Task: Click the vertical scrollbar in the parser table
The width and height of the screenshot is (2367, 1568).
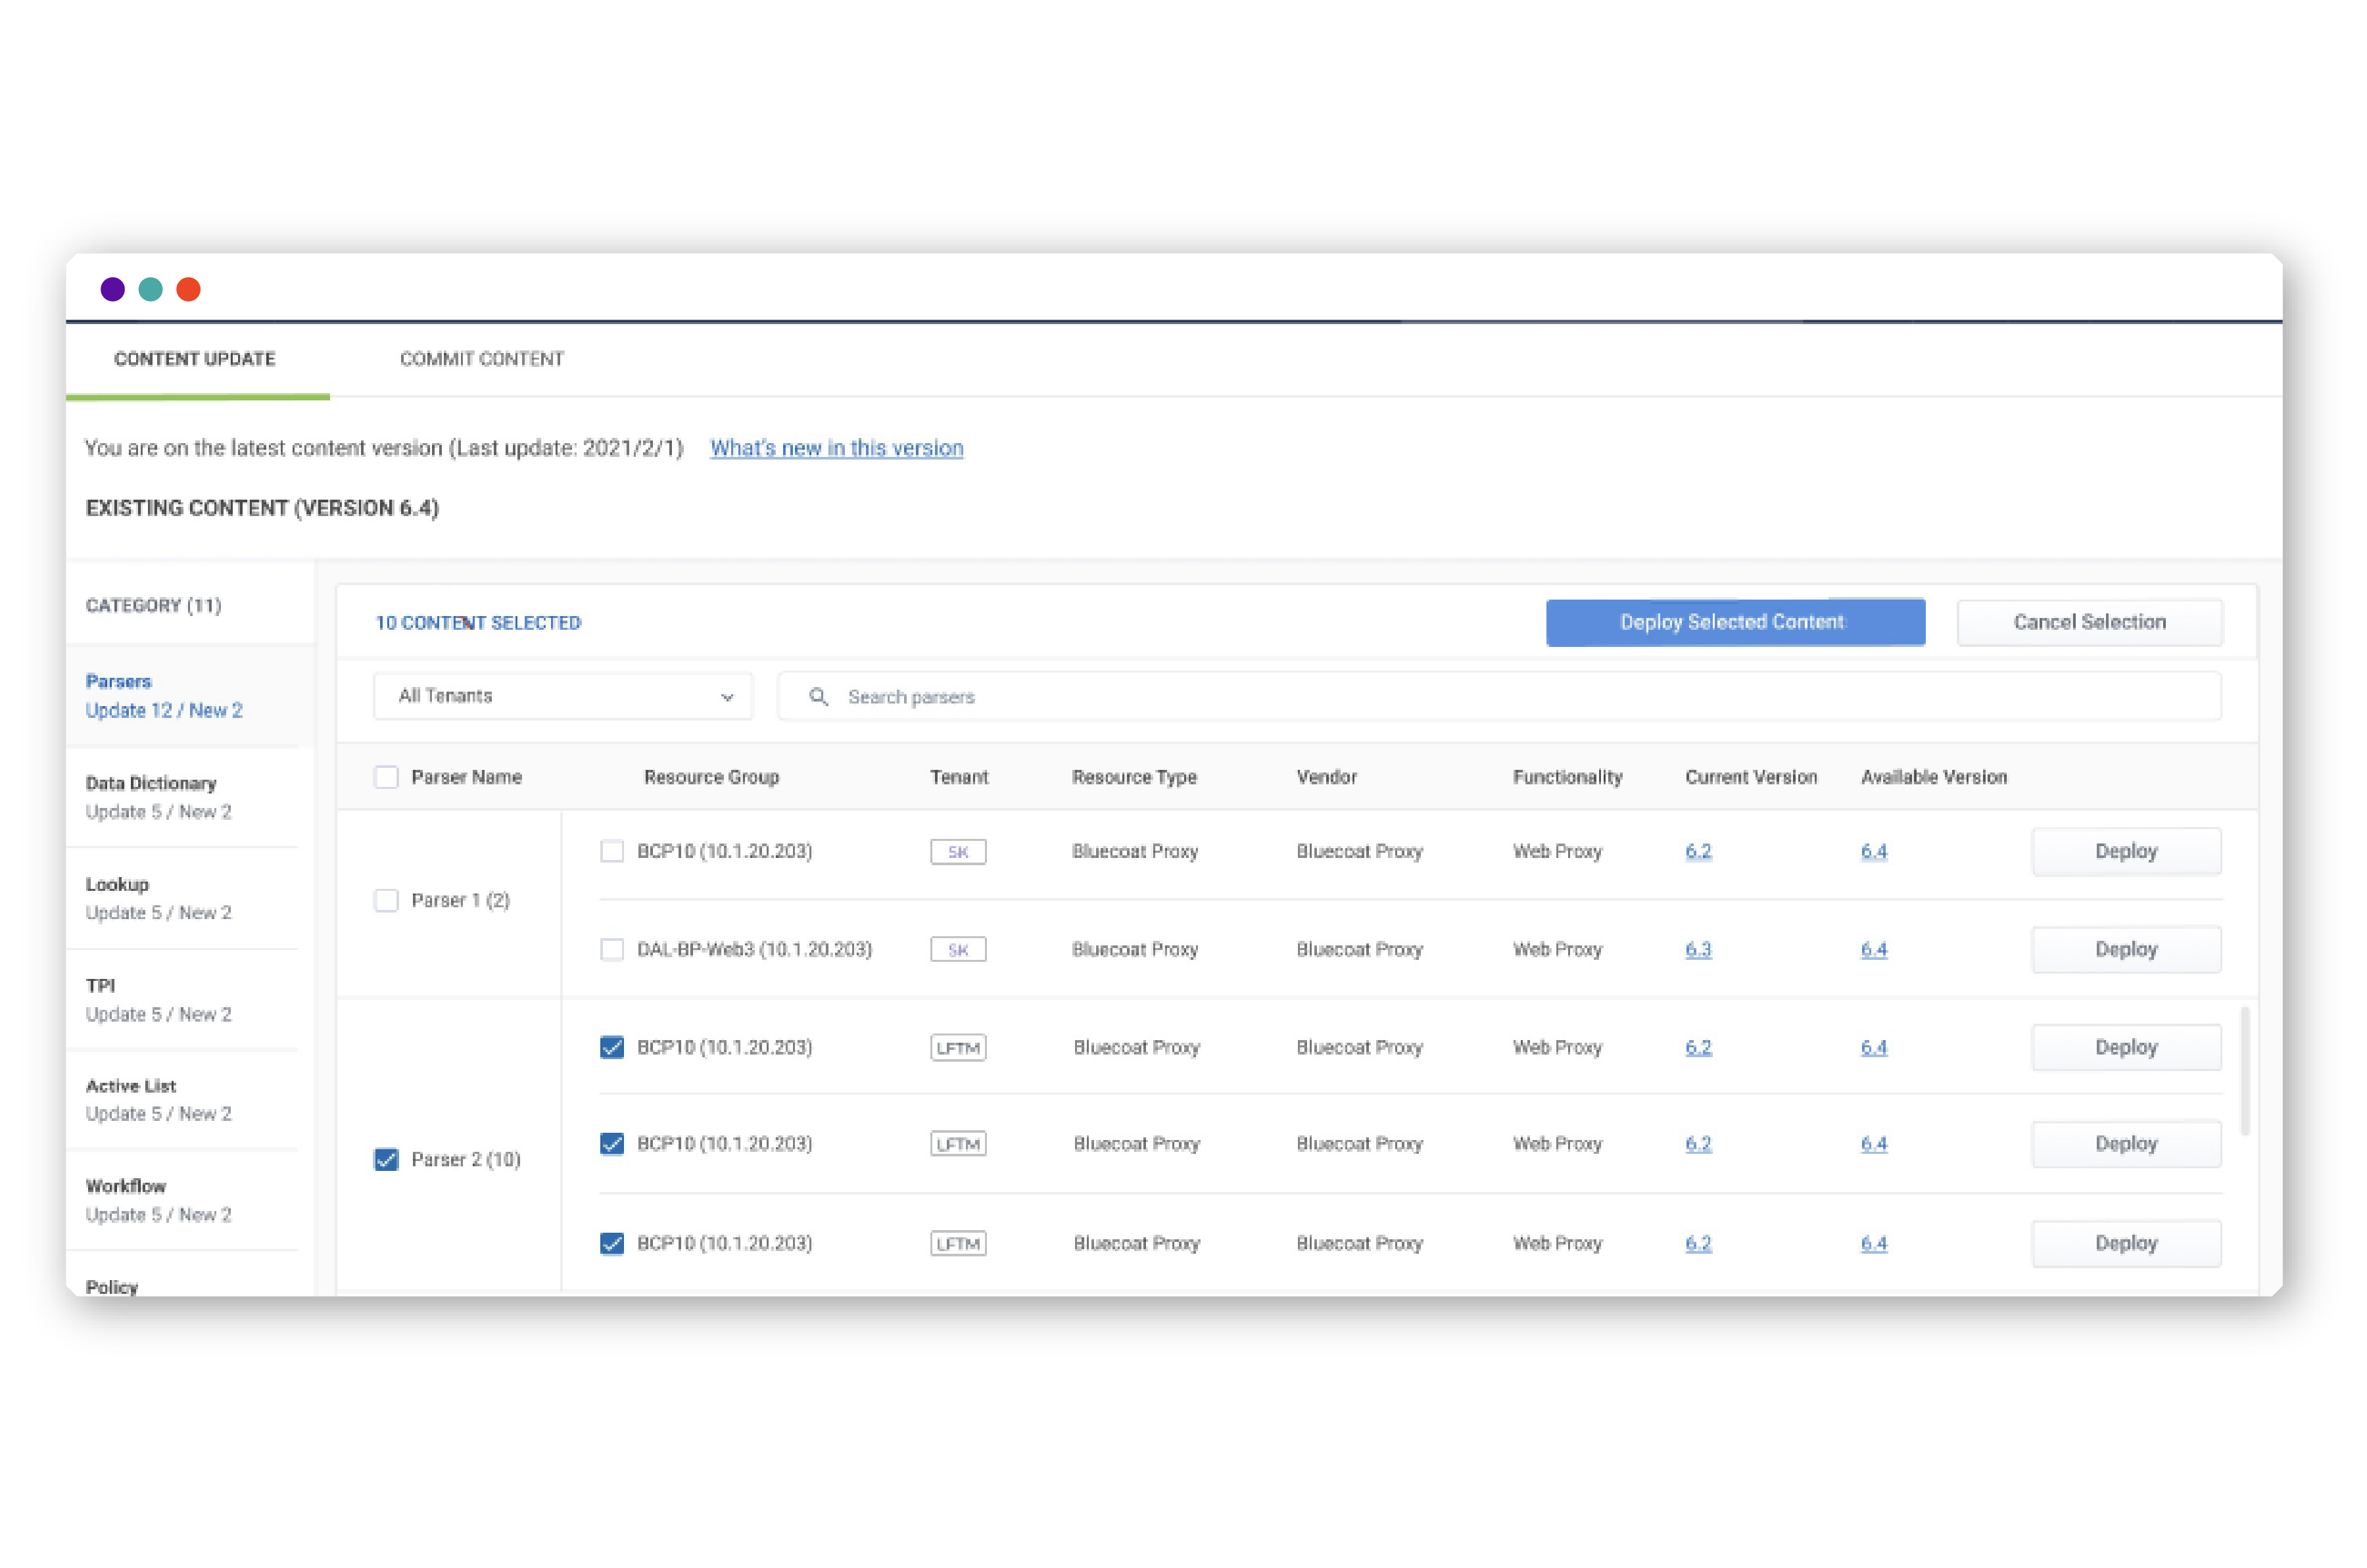Action: coord(2244,1071)
